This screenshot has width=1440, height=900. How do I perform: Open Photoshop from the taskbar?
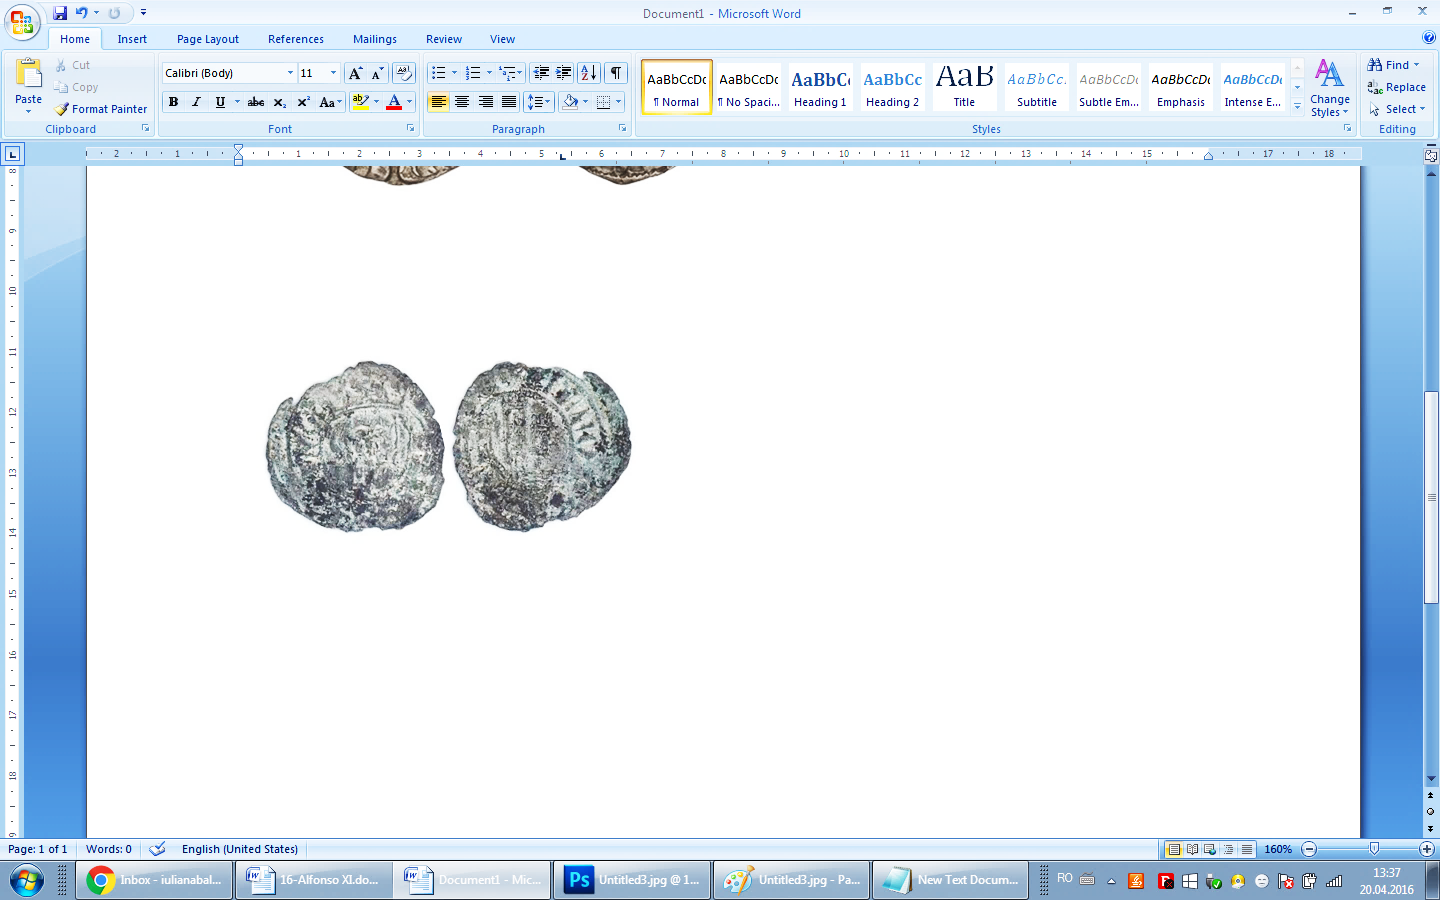(x=632, y=880)
